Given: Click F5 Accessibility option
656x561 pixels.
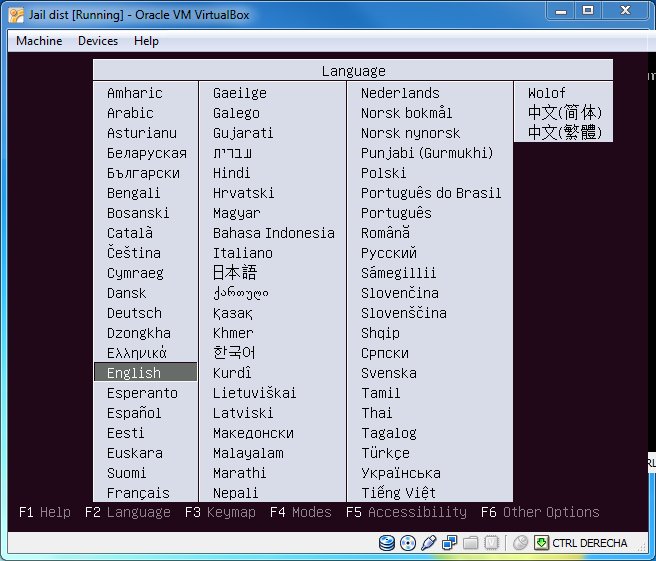Looking at the screenshot, I should point(406,512).
